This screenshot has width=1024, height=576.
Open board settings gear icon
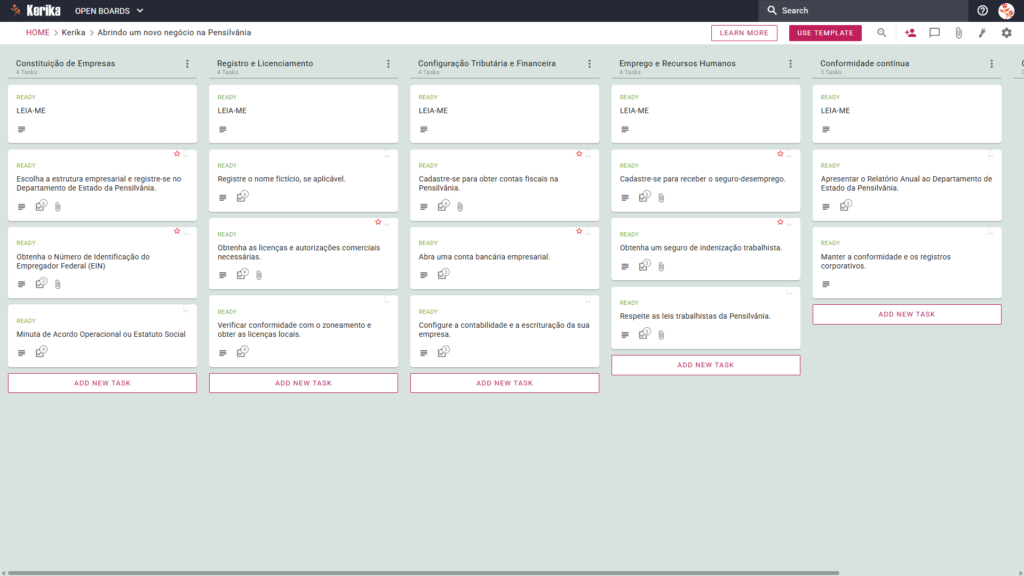pyautogui.click(x=1006, y=33)
